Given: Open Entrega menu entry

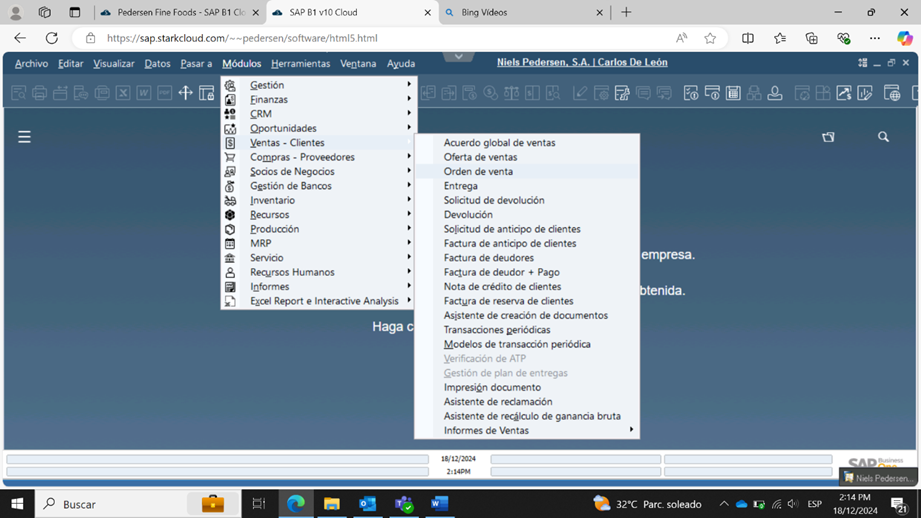Looking at the screenshot, I should tap(527, 186).
